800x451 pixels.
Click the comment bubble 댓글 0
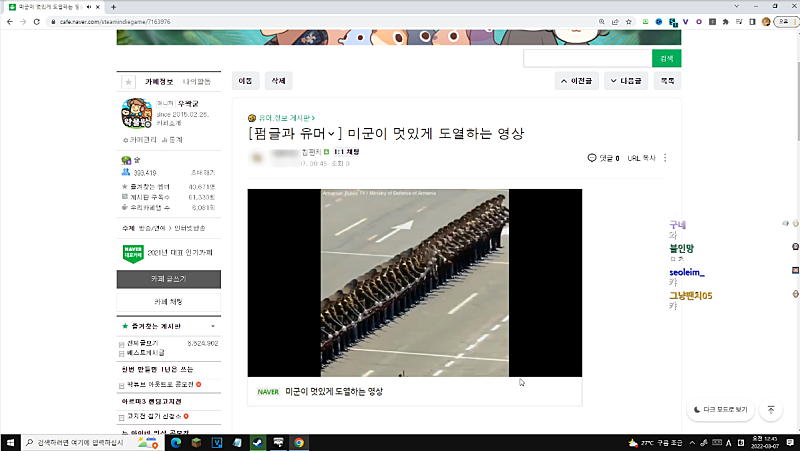(x=603, y=158)
